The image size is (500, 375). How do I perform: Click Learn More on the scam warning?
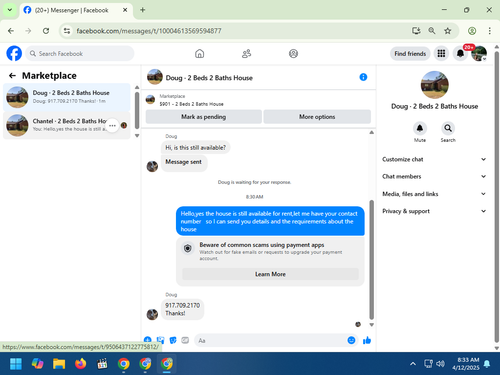pos(270,274)
